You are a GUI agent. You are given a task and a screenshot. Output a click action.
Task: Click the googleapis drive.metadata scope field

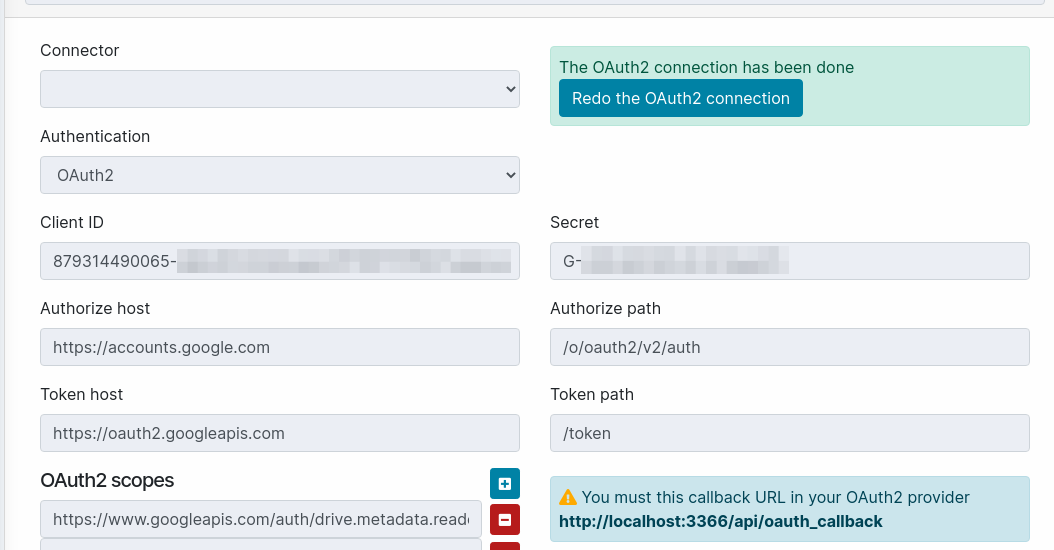pos(261,519)
